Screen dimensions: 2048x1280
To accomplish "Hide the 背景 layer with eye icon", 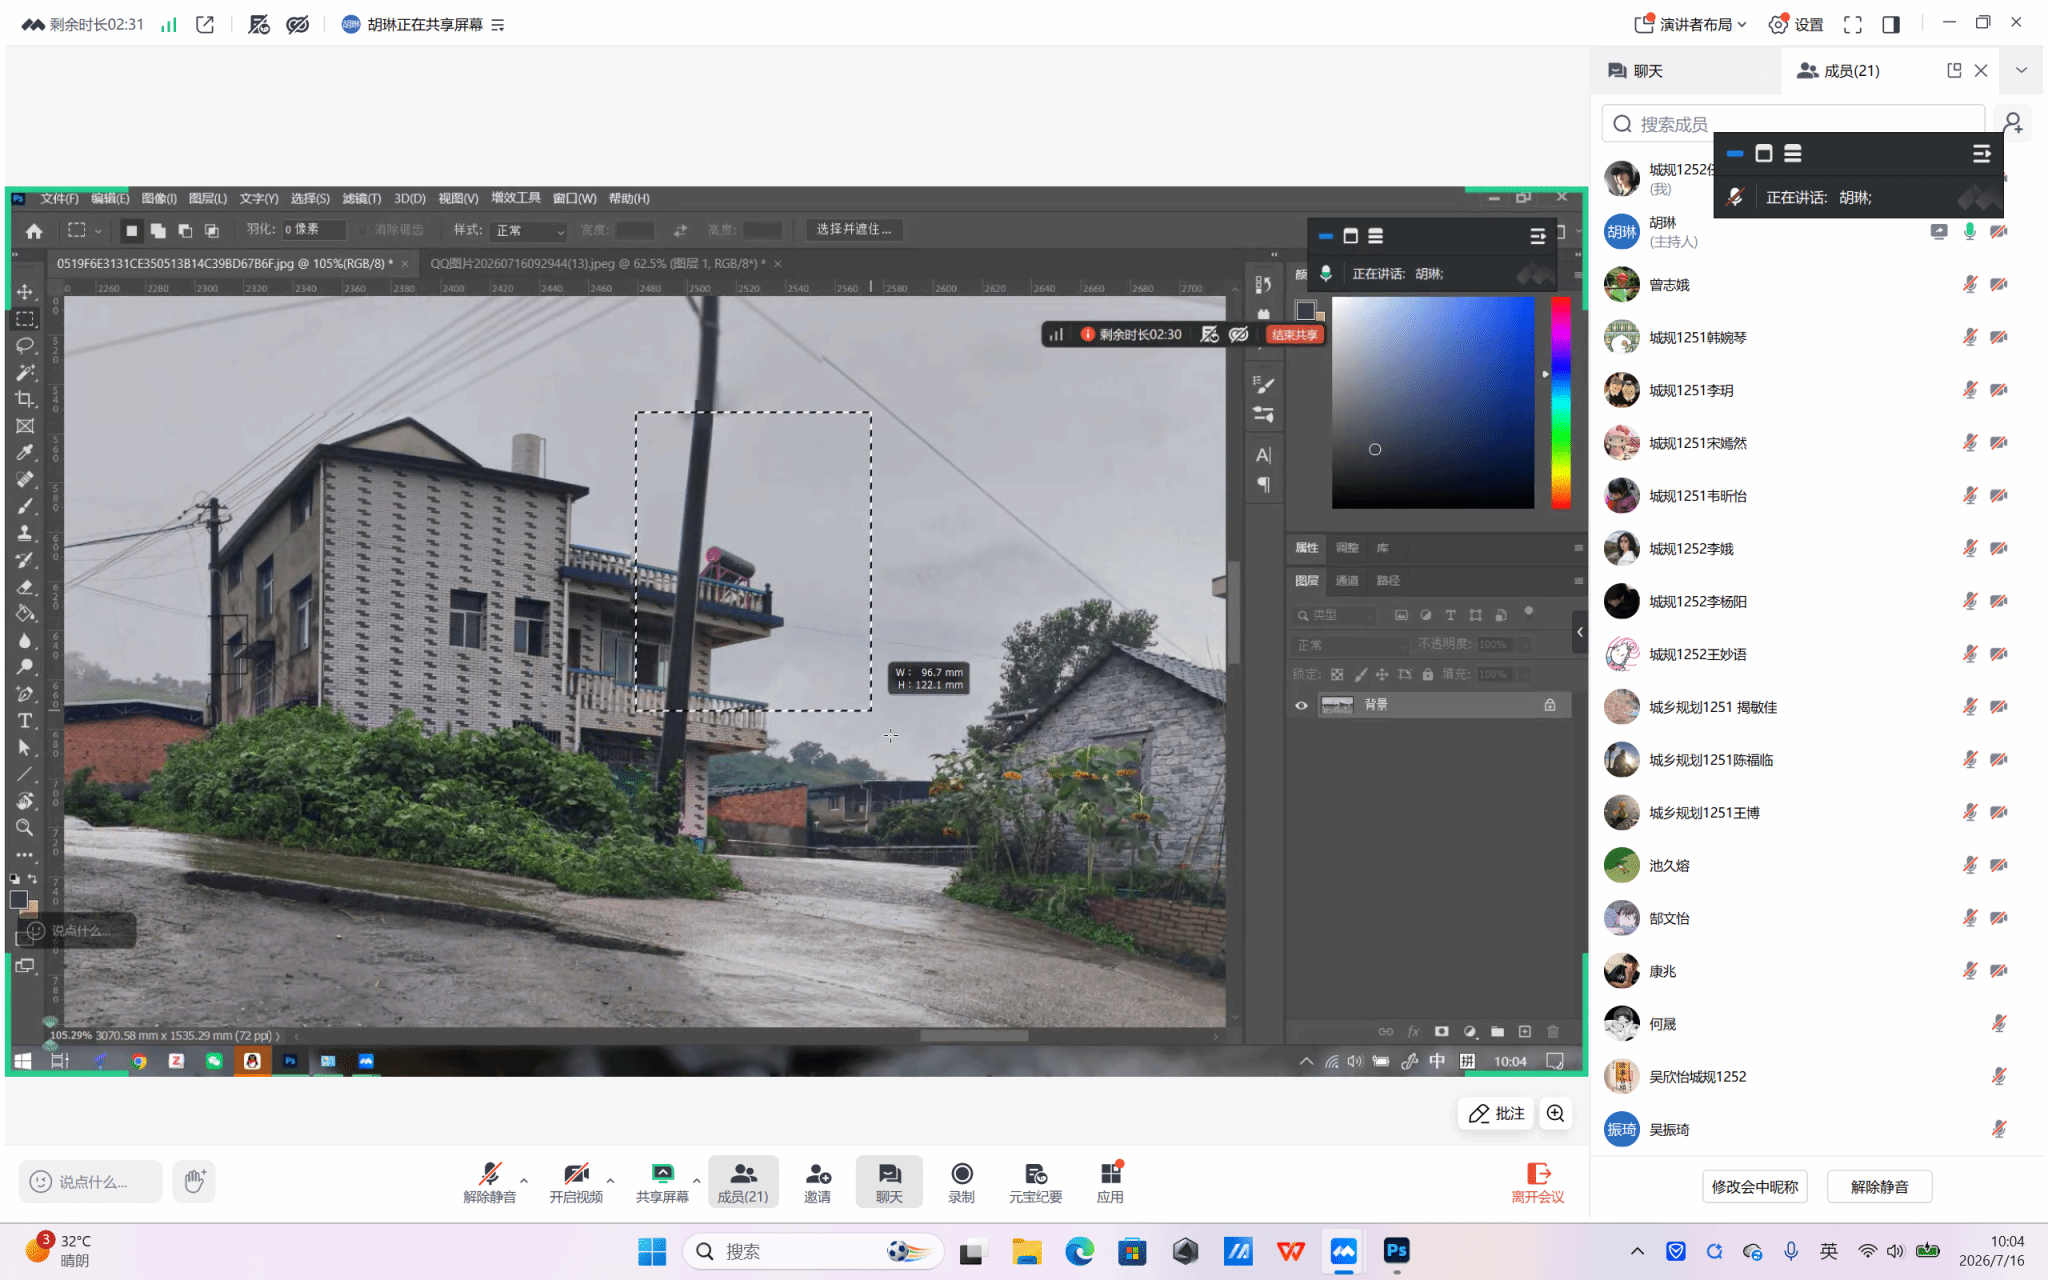I will point(1301,705).
